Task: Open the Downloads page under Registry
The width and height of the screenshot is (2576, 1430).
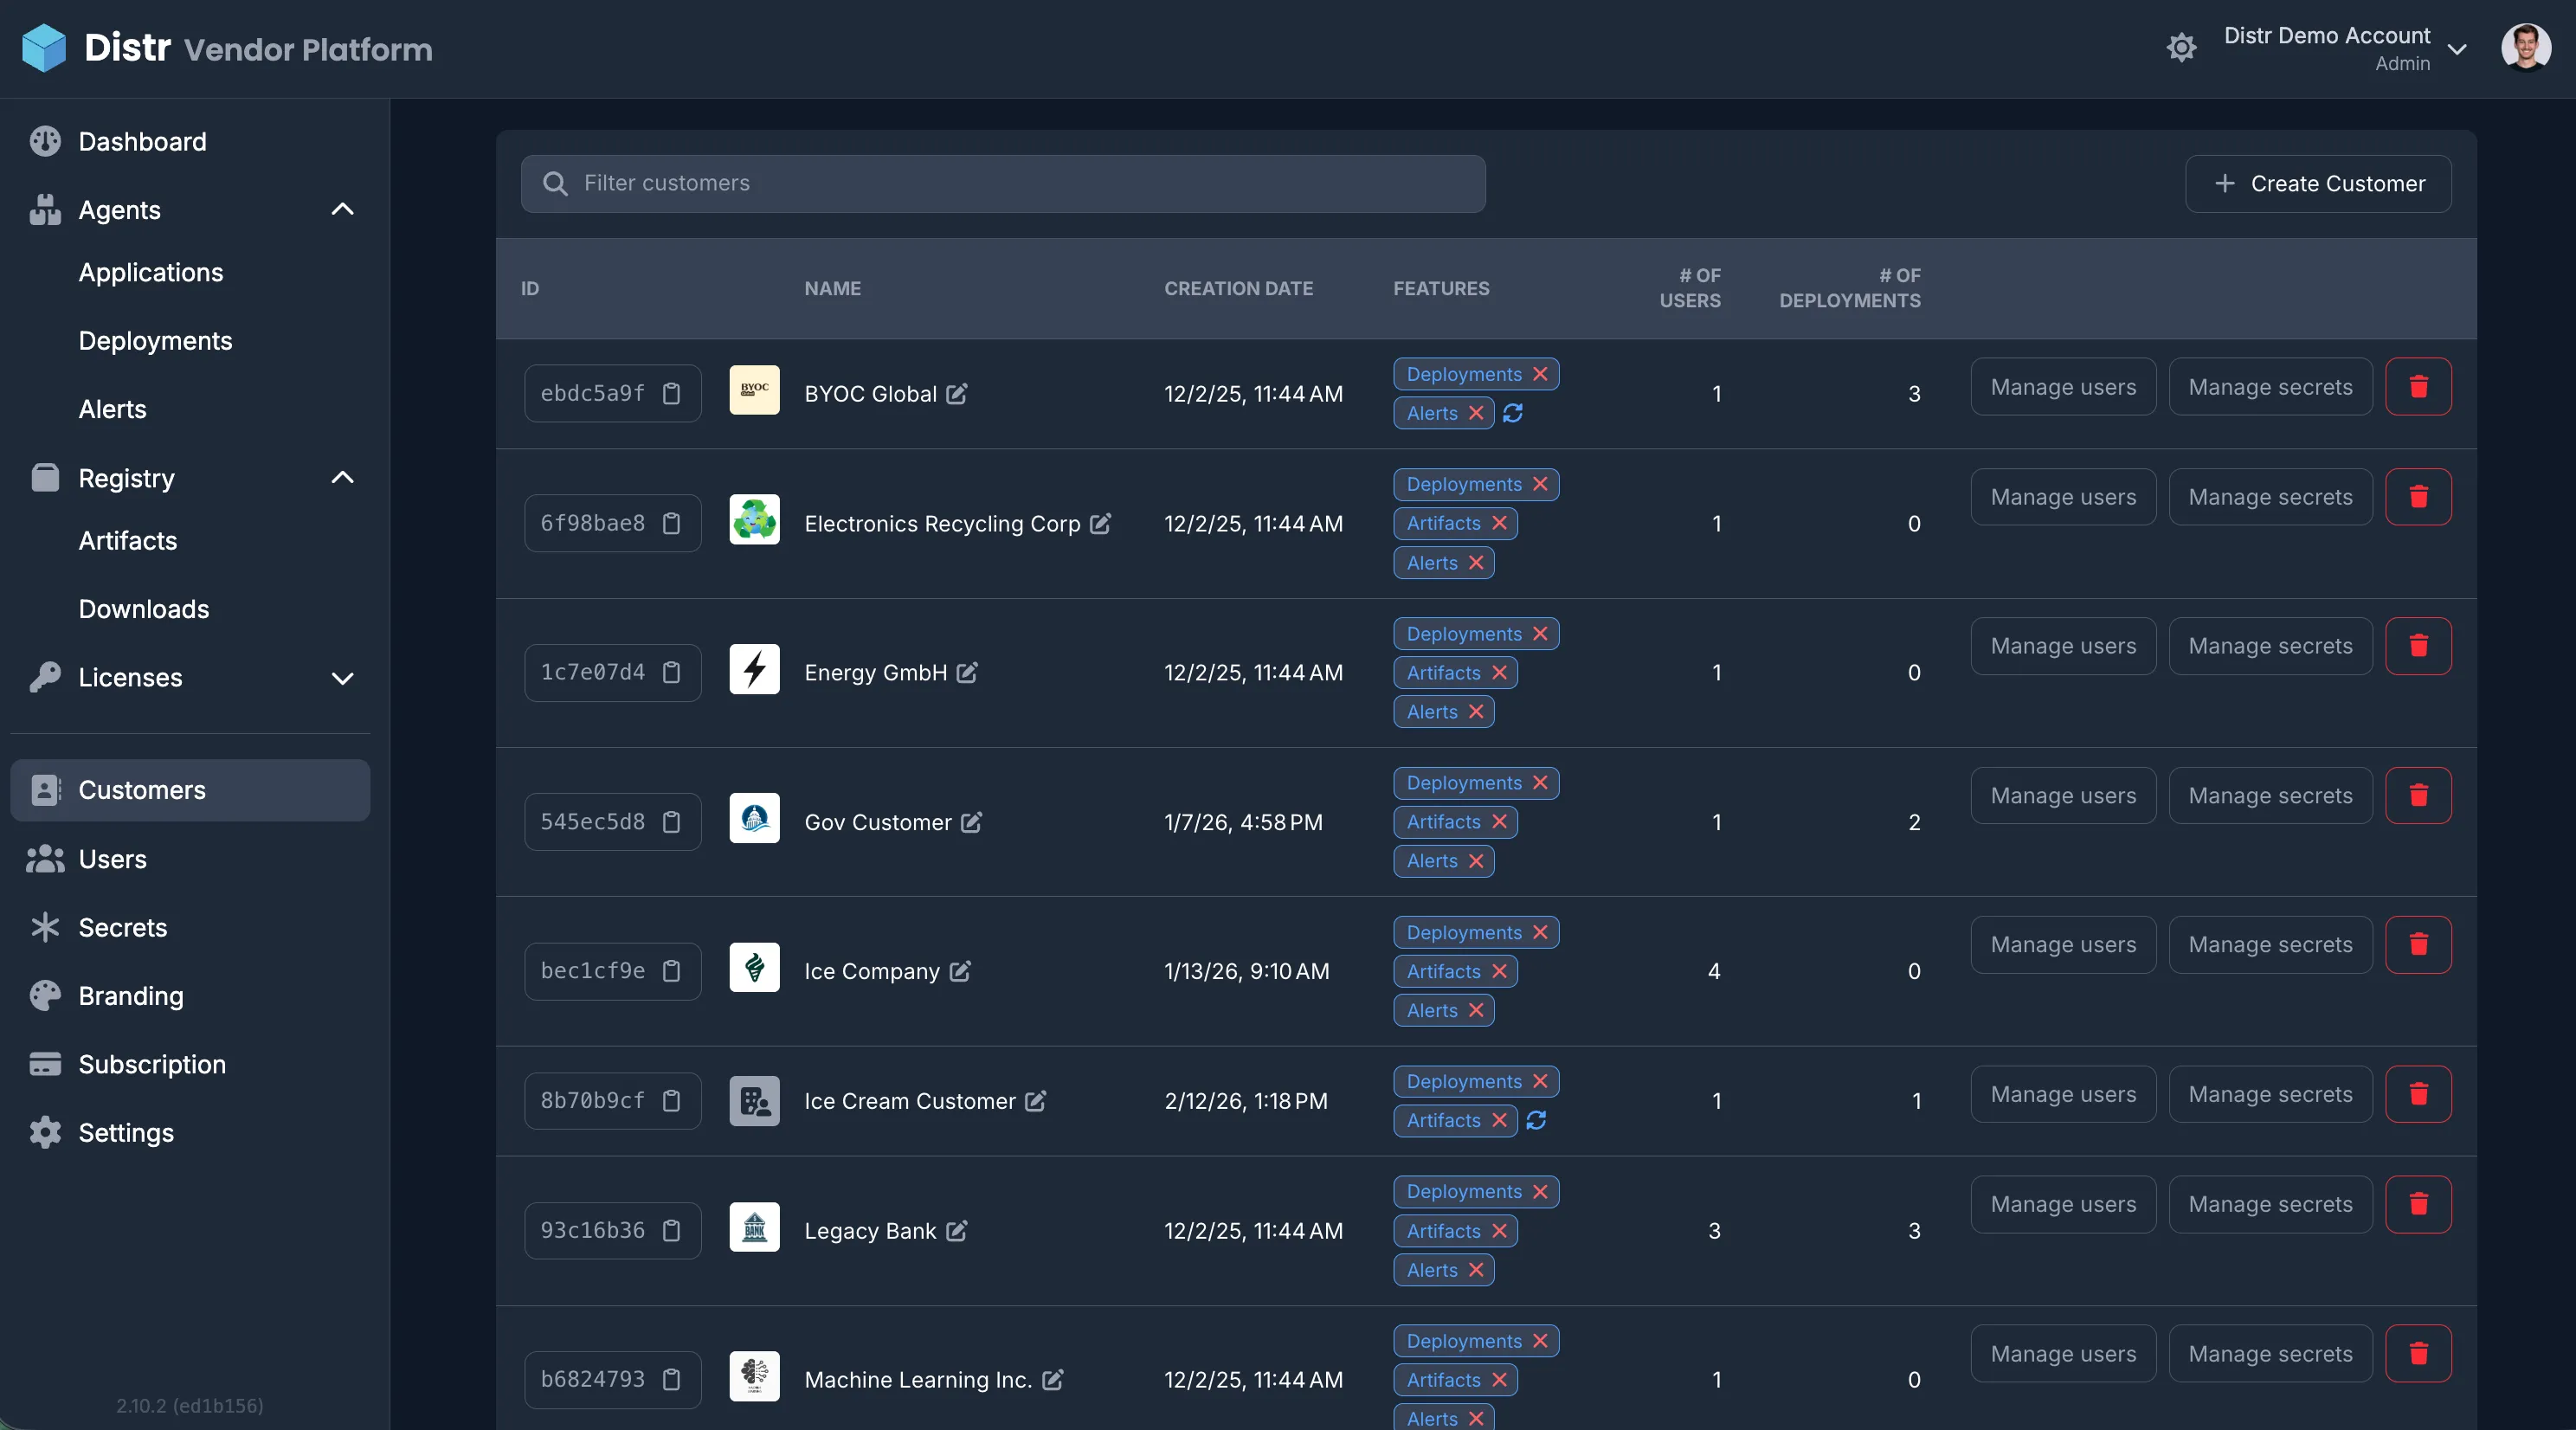Action: point(143,608)
